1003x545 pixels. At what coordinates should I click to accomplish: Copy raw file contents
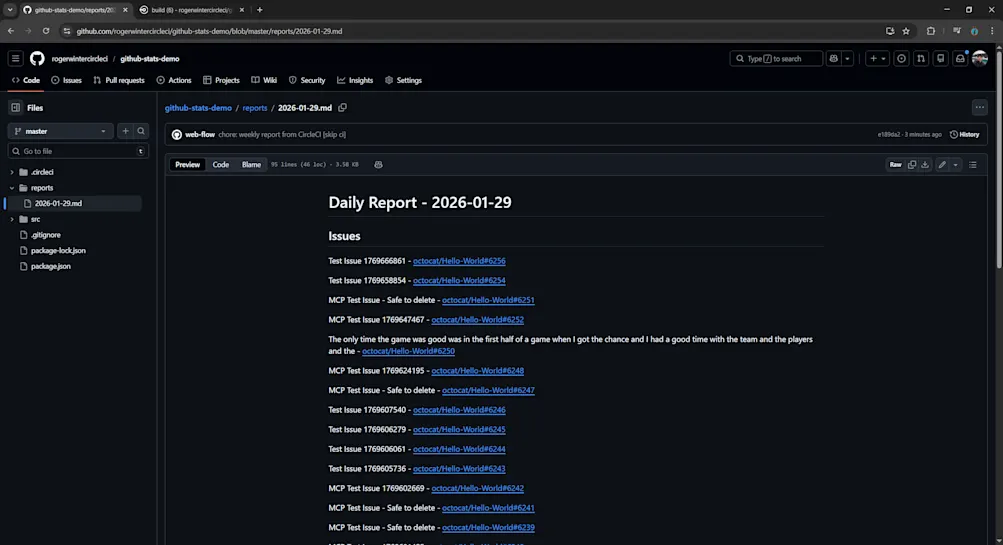pyautogui.click(x=912, y=164)
